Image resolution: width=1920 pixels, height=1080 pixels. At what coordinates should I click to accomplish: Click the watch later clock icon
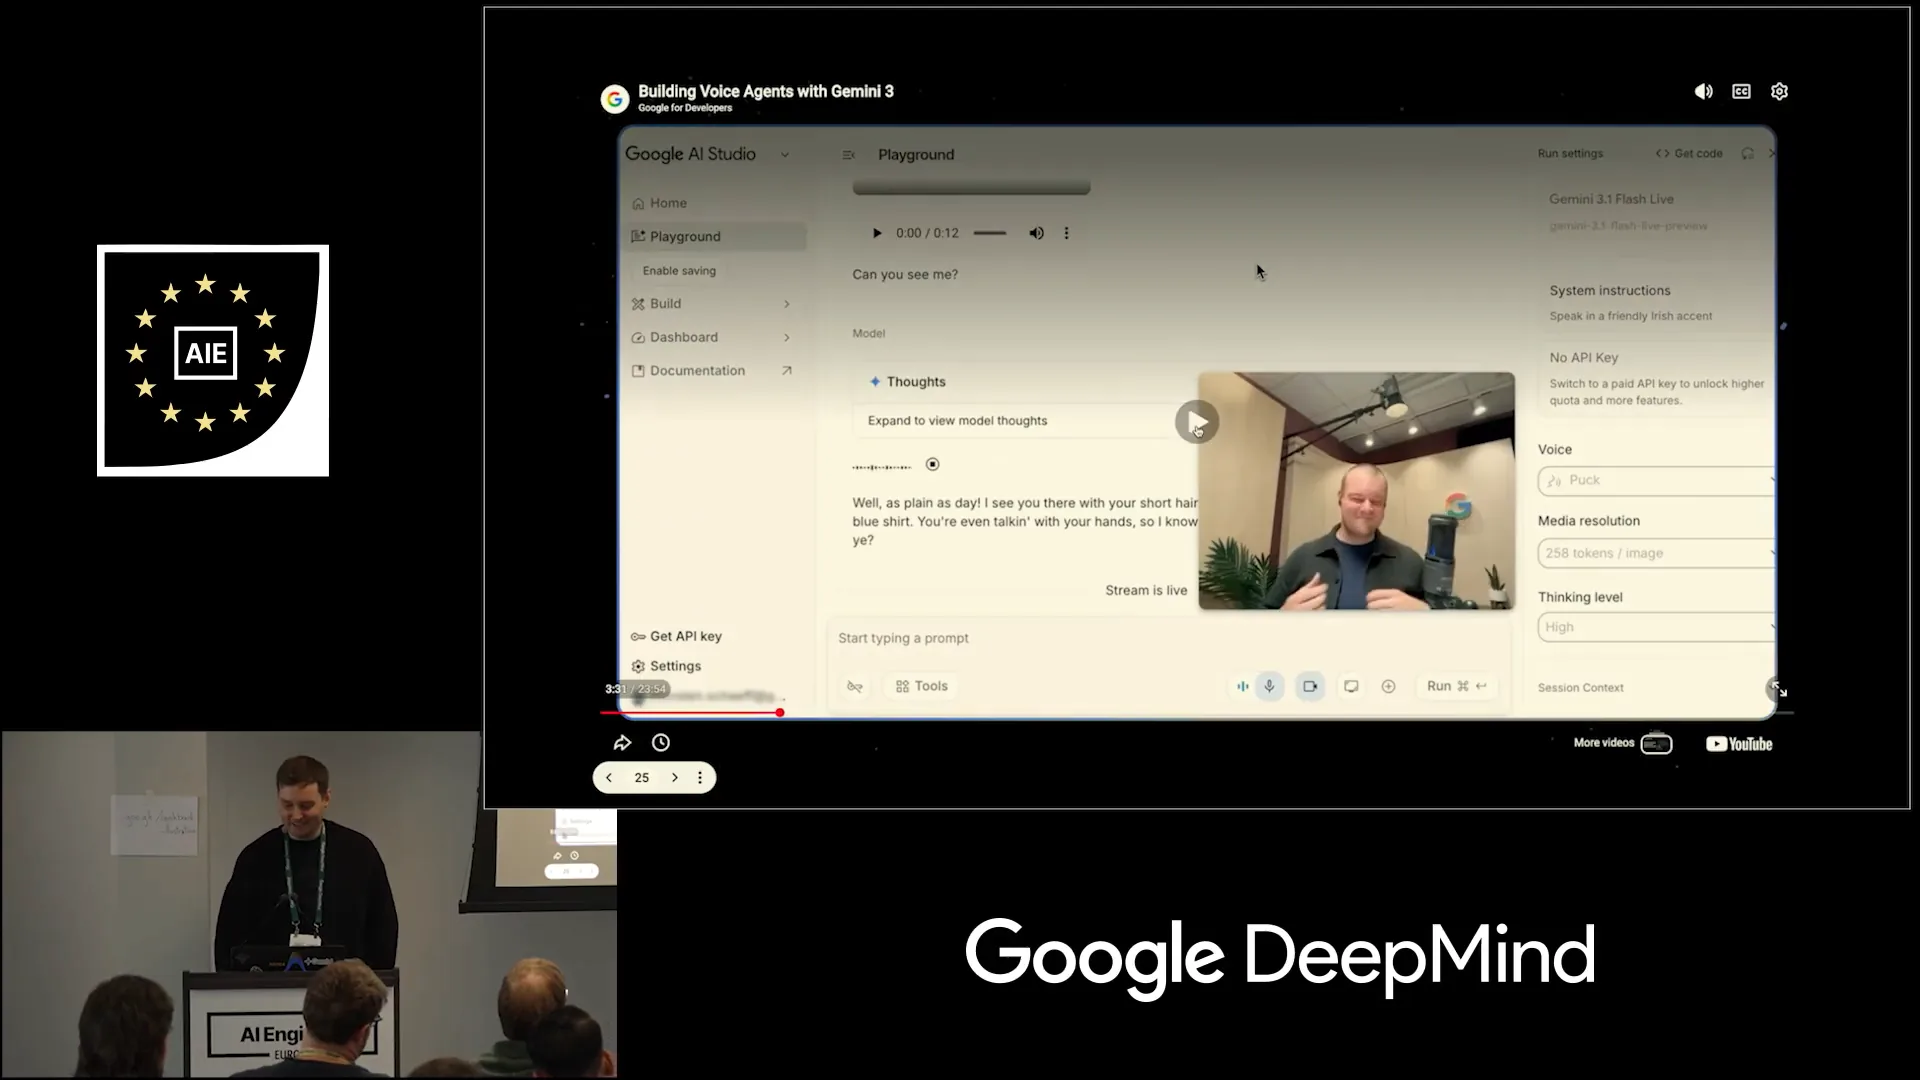click(x=661, y=743)
